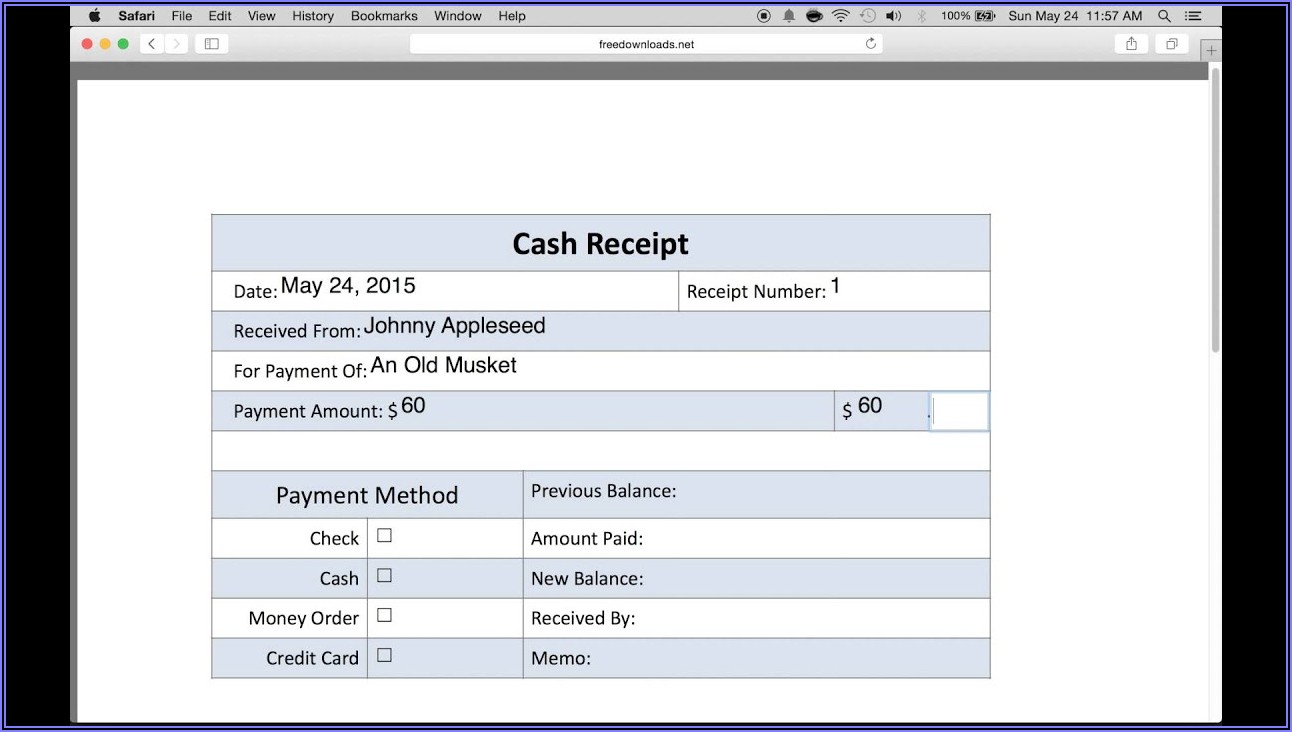Image resolution: width=1292 pixels, height=732 pixels.
Task: Click Safari's back navigation arrow
Action: click(x=152, y=44)
